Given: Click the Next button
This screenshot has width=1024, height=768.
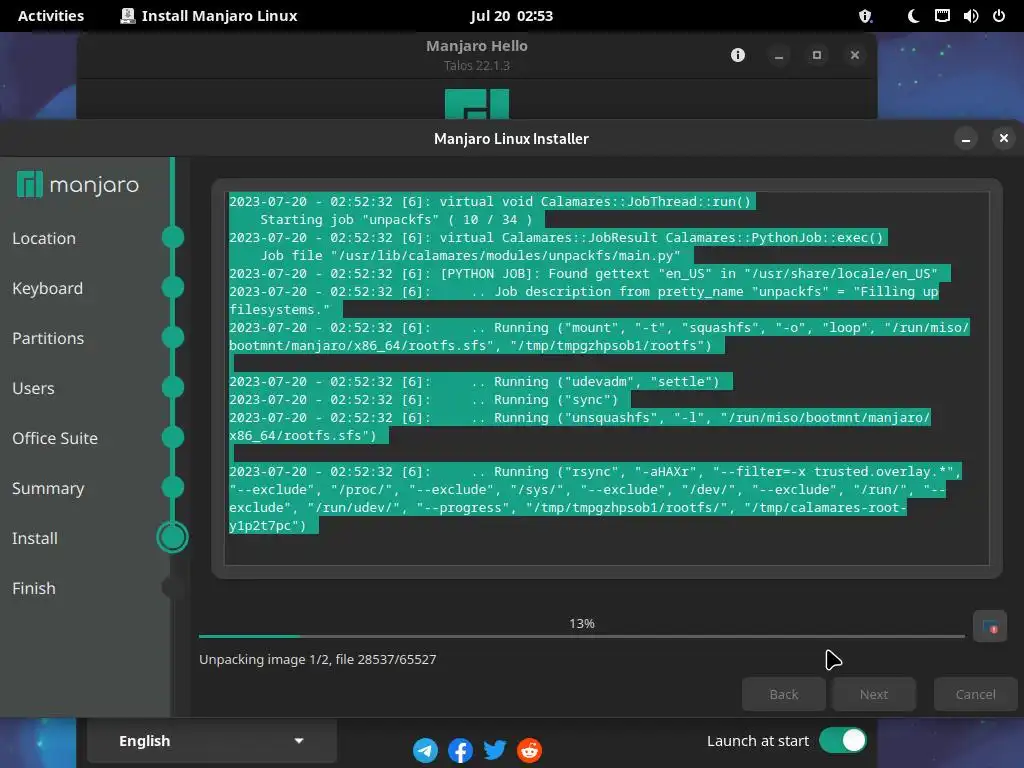Looking at the screenshot, I should tap(874, 694).
